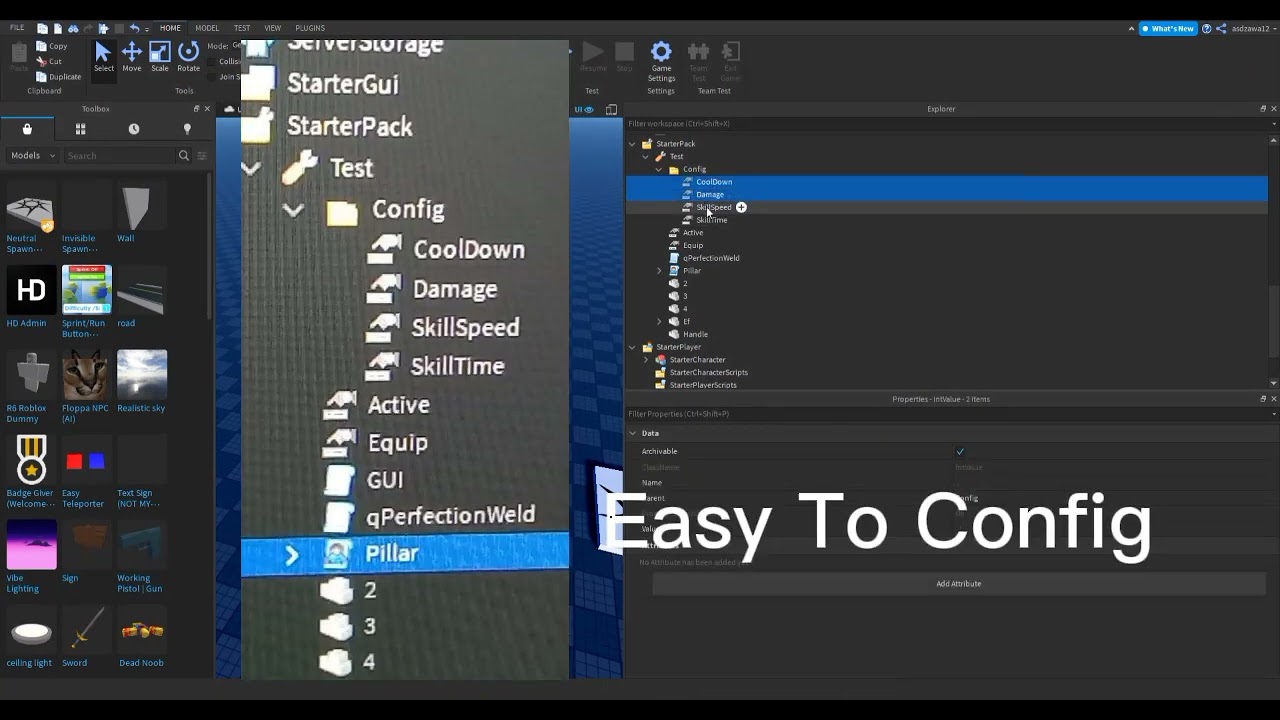
Task: Select the Equip event in Explorer
Action: (x=692, y=246)
